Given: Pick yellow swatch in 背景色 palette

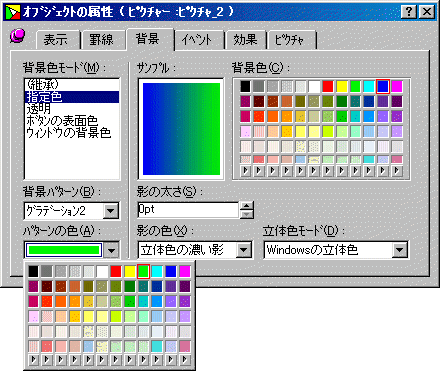Looking at the screenshot, I should point(342,86).
